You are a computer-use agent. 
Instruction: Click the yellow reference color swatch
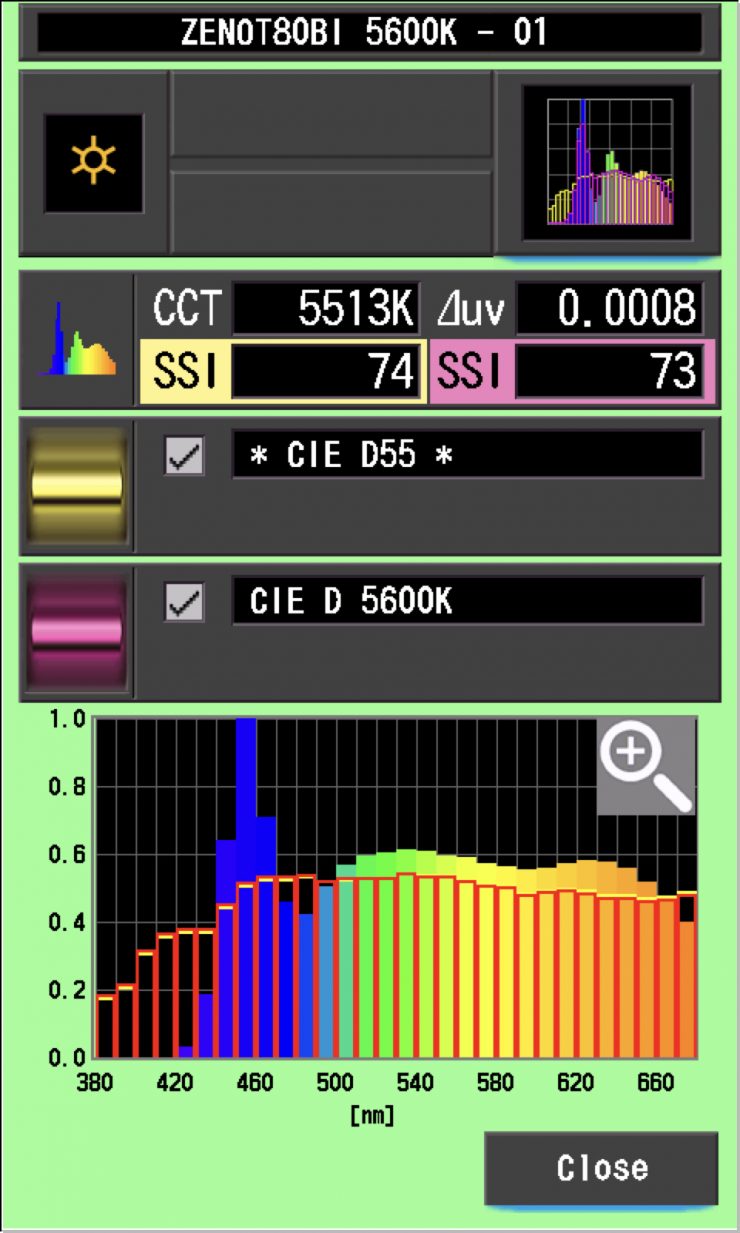[x=77, y=485]
